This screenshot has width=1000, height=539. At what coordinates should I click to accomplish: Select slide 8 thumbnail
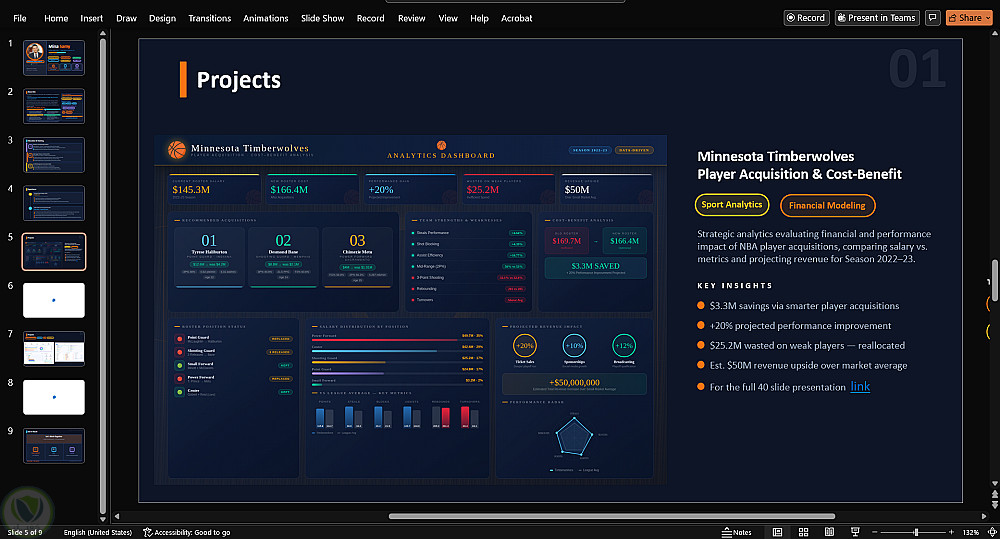pos(54,397)
